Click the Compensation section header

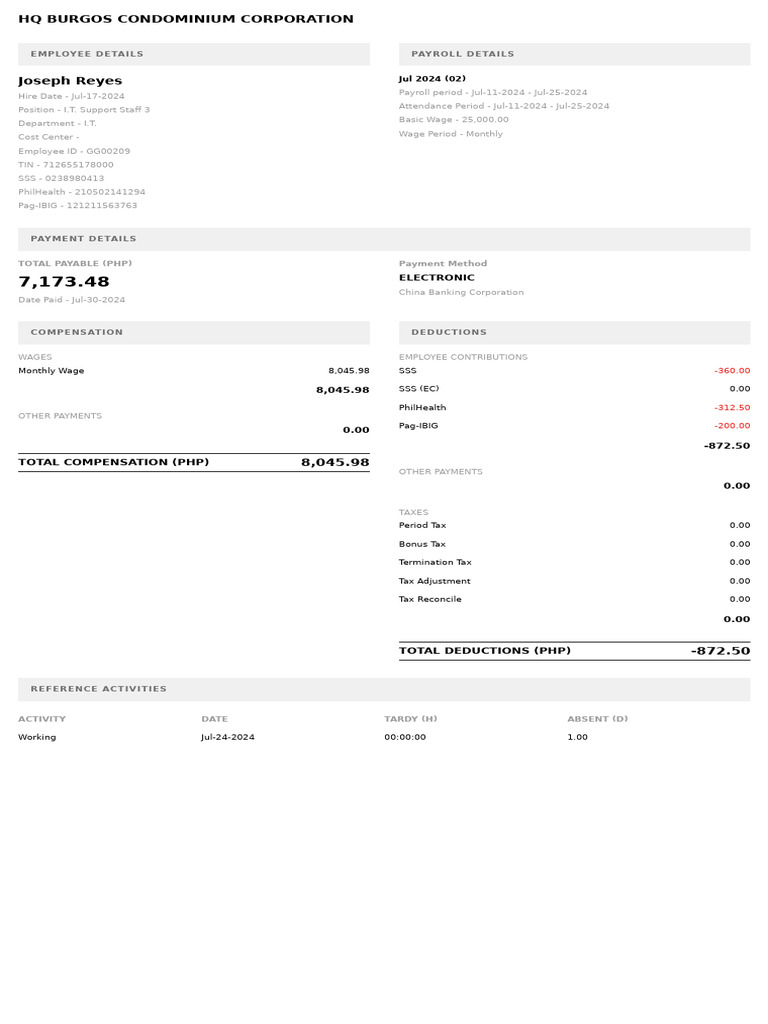click(x=77, y=332)
